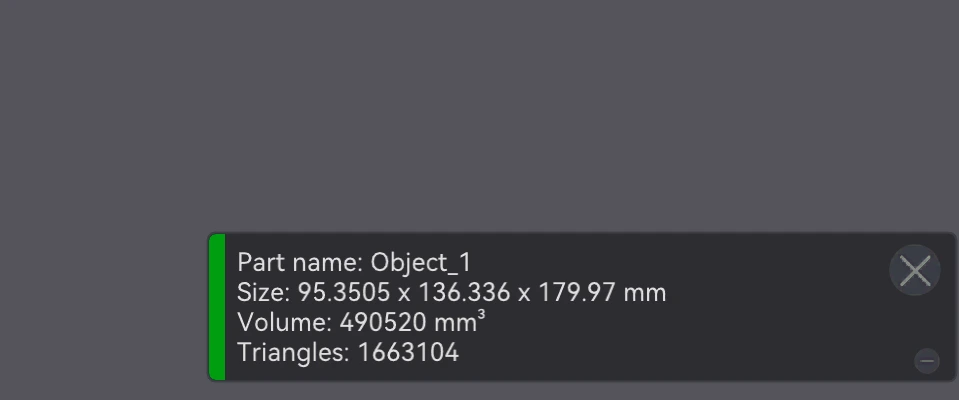Click the Object_1 part name value
This screenshot has width=959, height=400.
[x=421, y=262]
